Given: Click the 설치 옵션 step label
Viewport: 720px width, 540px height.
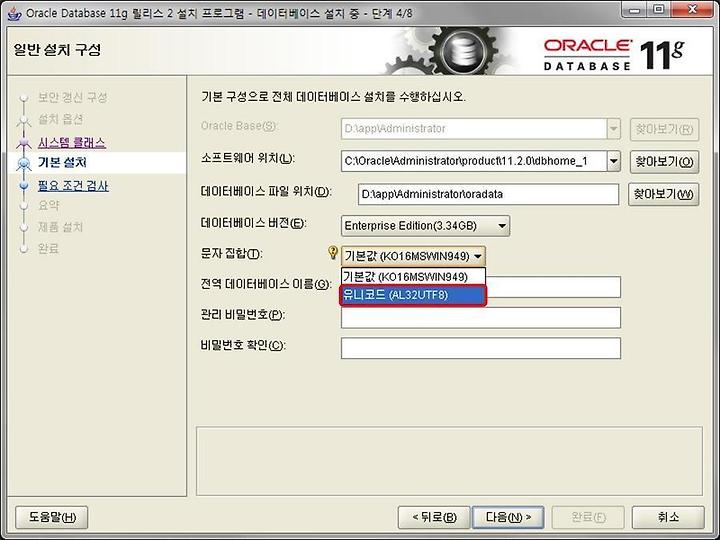Looking at the screenshot, I should point(61,119).
